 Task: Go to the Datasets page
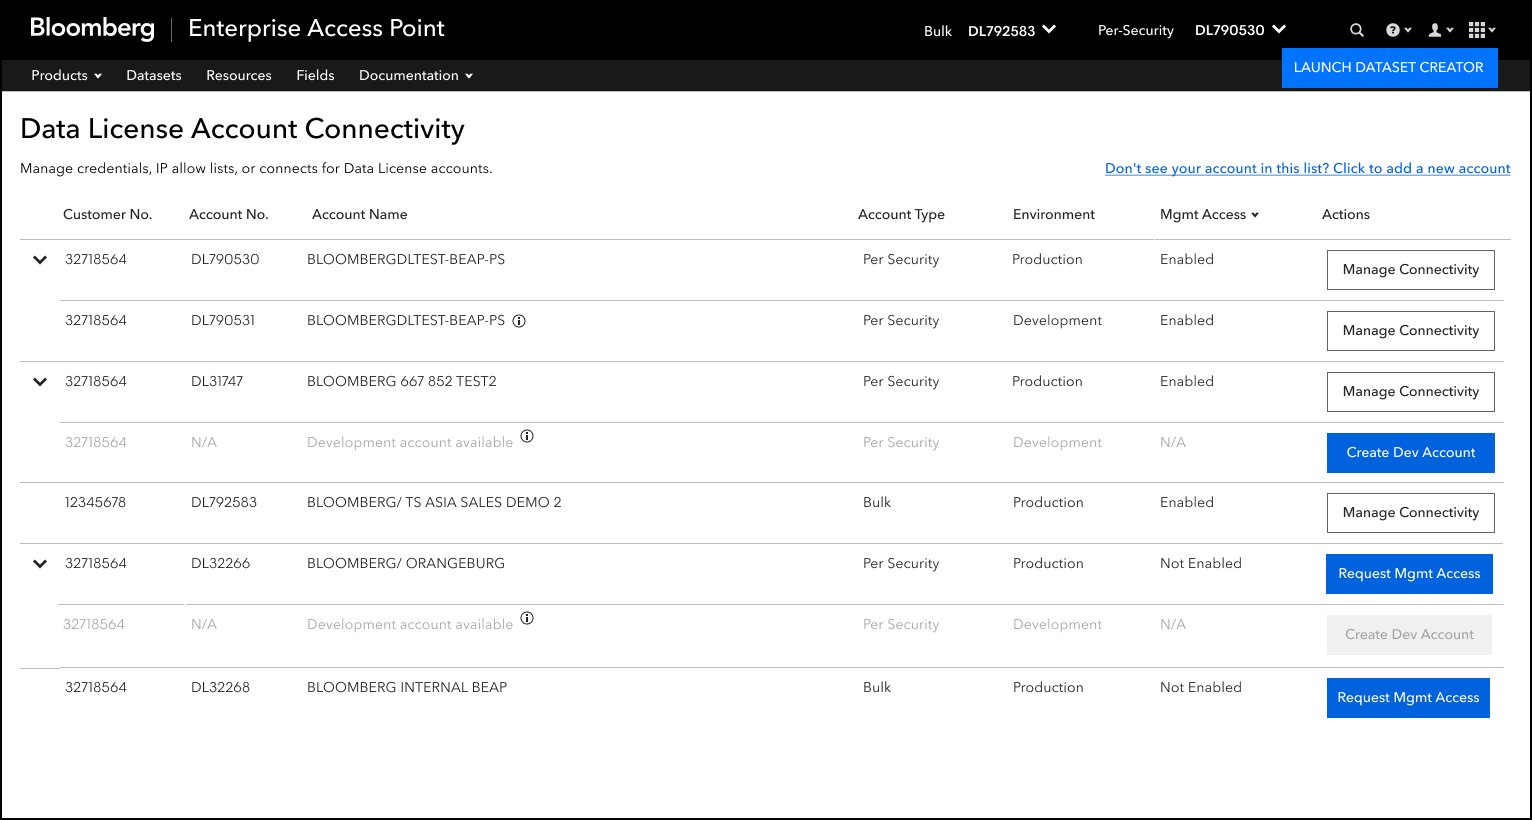(x=154, y=75)
